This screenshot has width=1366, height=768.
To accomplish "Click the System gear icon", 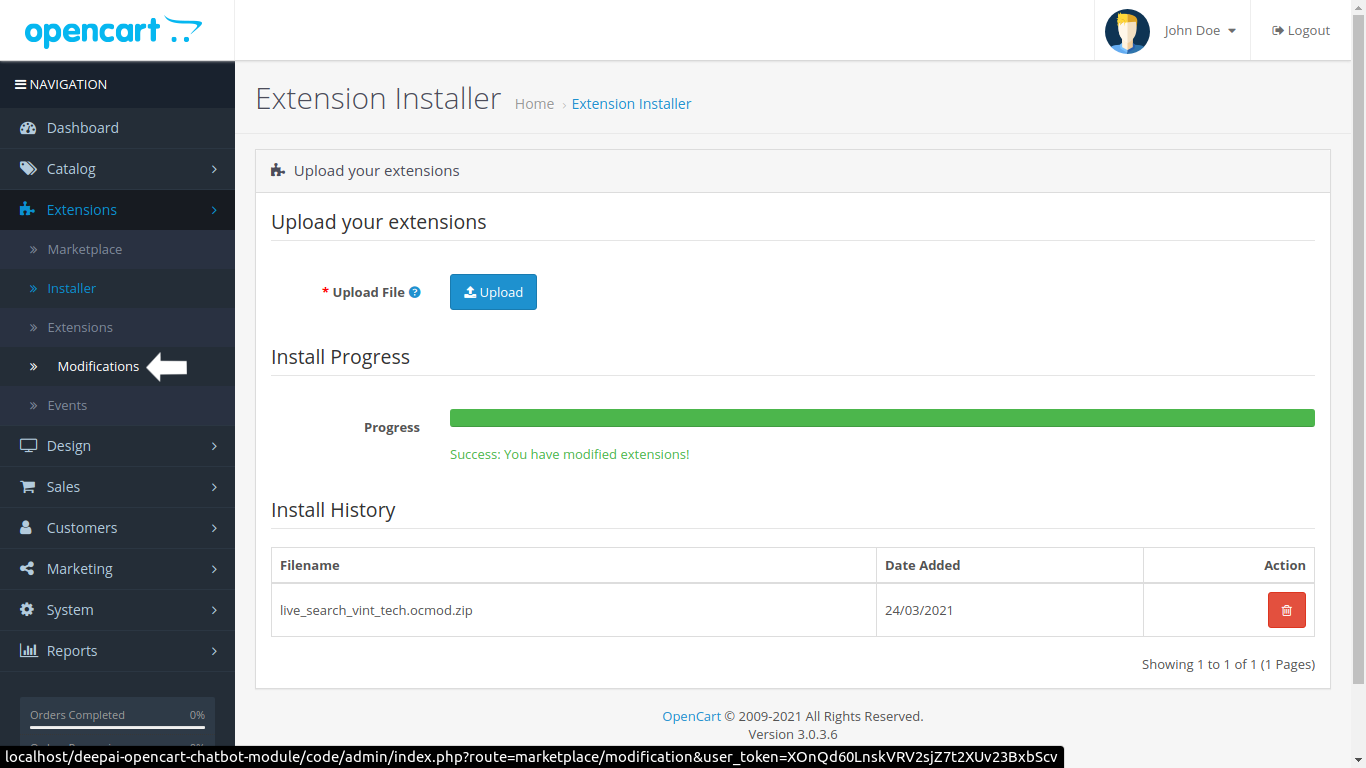I will (28, 610).
